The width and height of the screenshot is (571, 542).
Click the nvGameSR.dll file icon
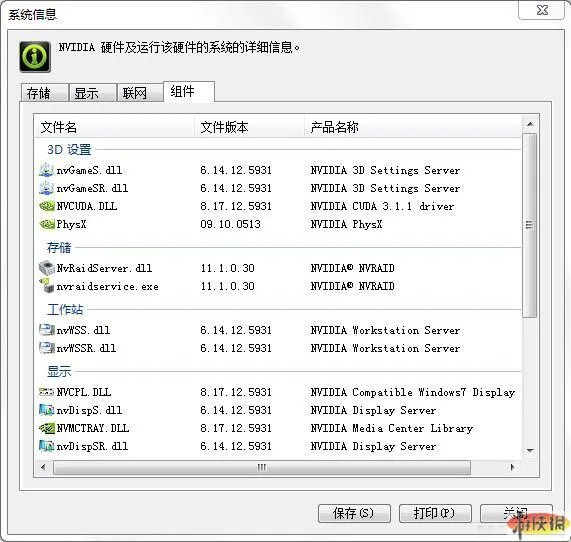[x=46, y=188]
